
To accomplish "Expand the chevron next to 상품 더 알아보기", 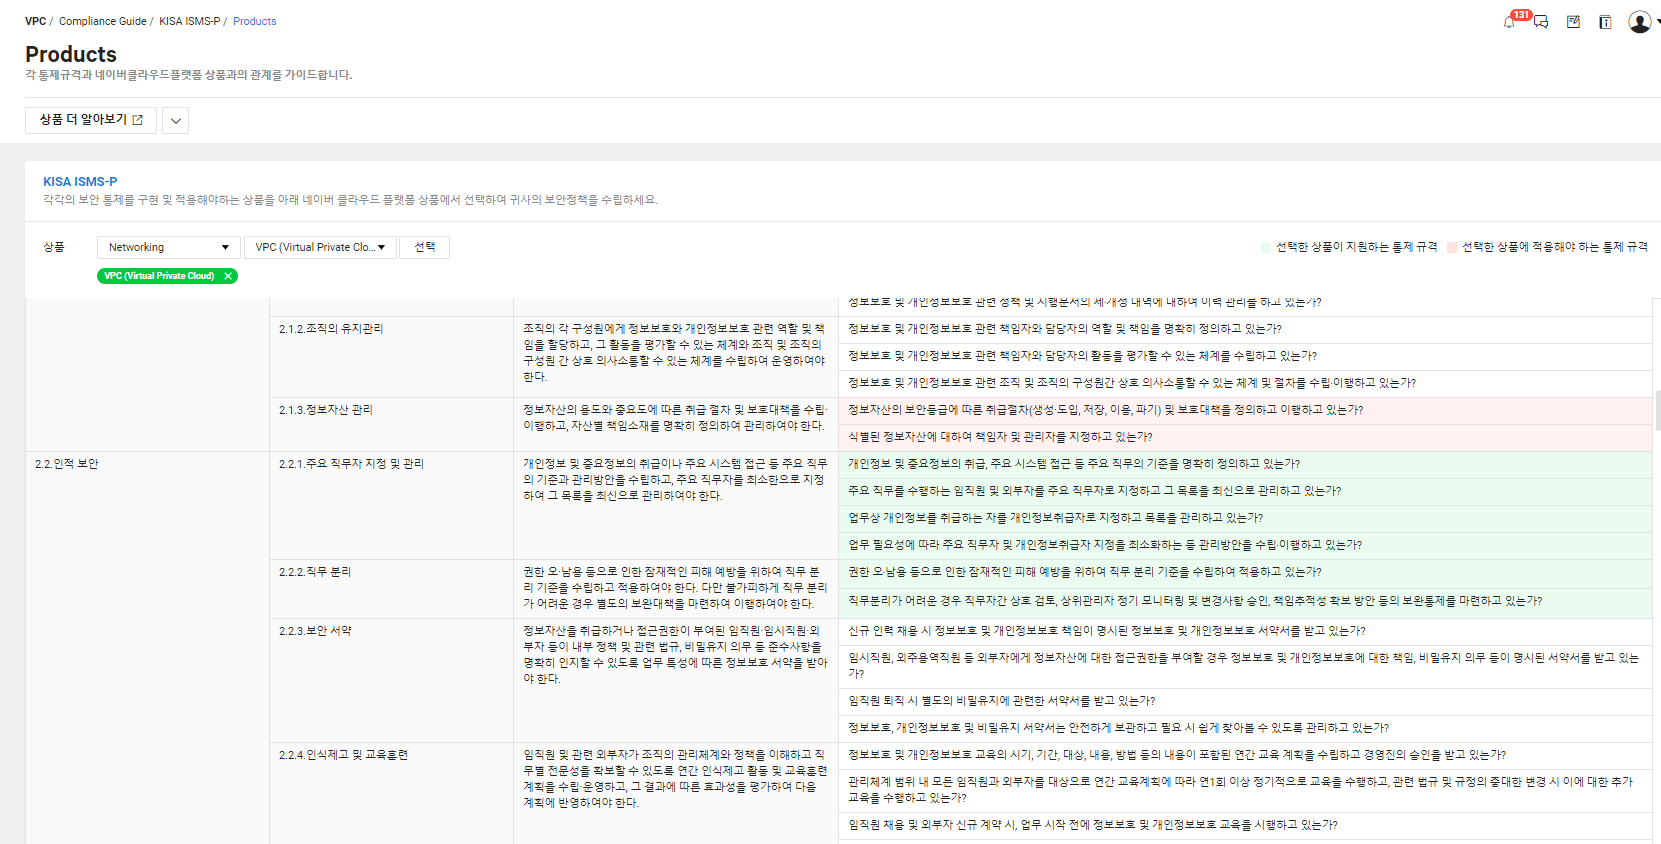I will (176, 121).
